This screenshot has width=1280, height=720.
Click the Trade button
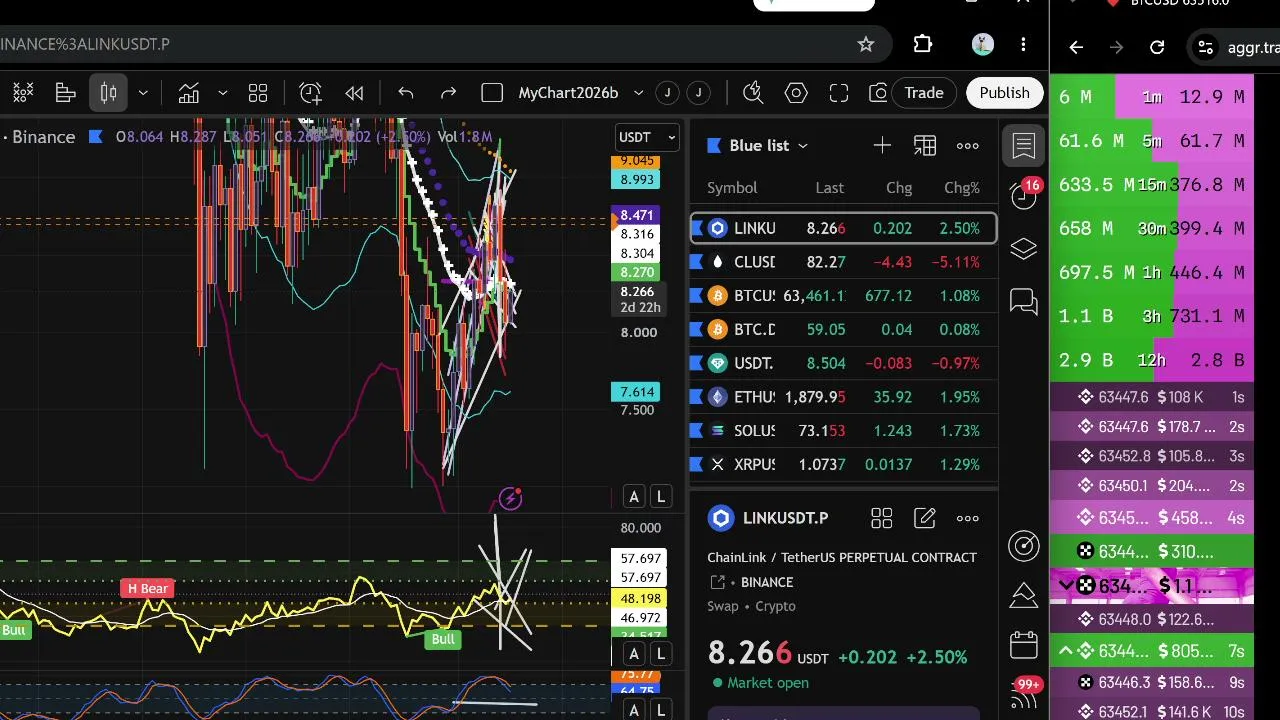coord(924,93)
